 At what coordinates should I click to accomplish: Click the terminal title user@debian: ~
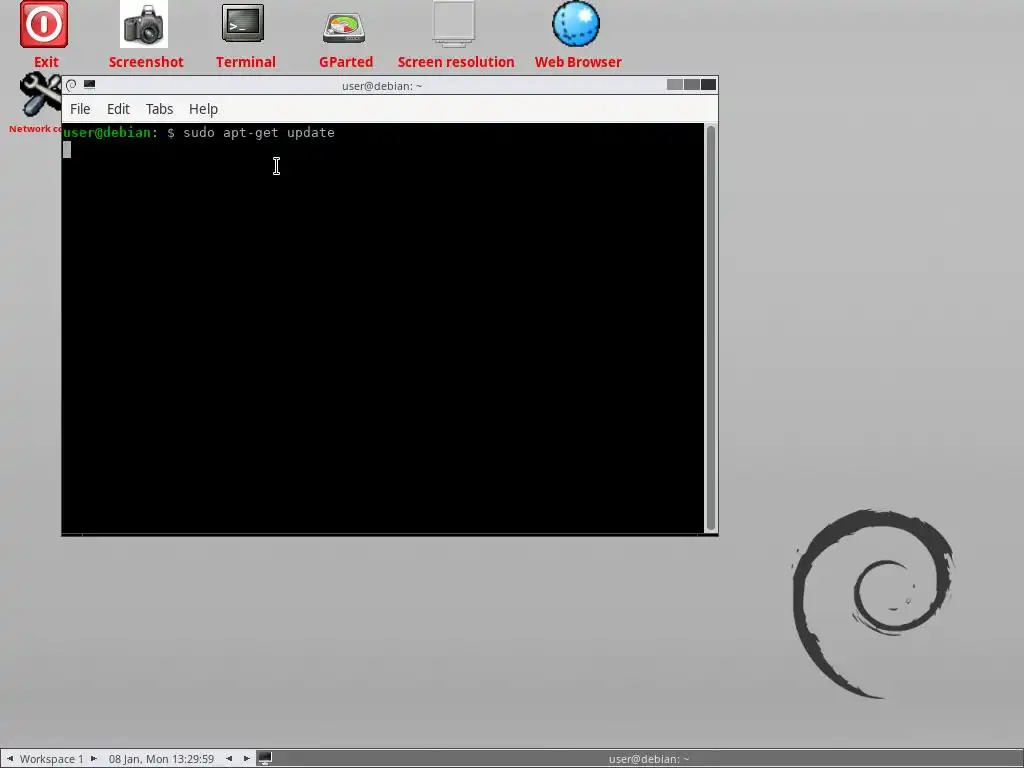(x=382, y=86)
